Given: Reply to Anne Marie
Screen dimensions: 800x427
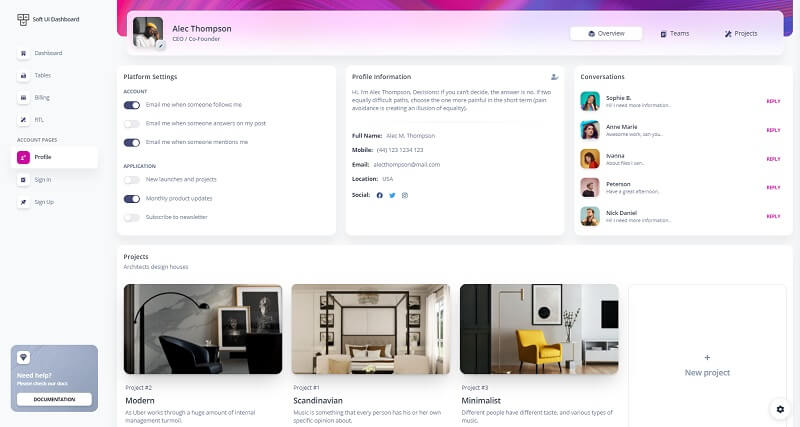Looking at the screenshot, I should pyautogui.click(x=773, y=131).
